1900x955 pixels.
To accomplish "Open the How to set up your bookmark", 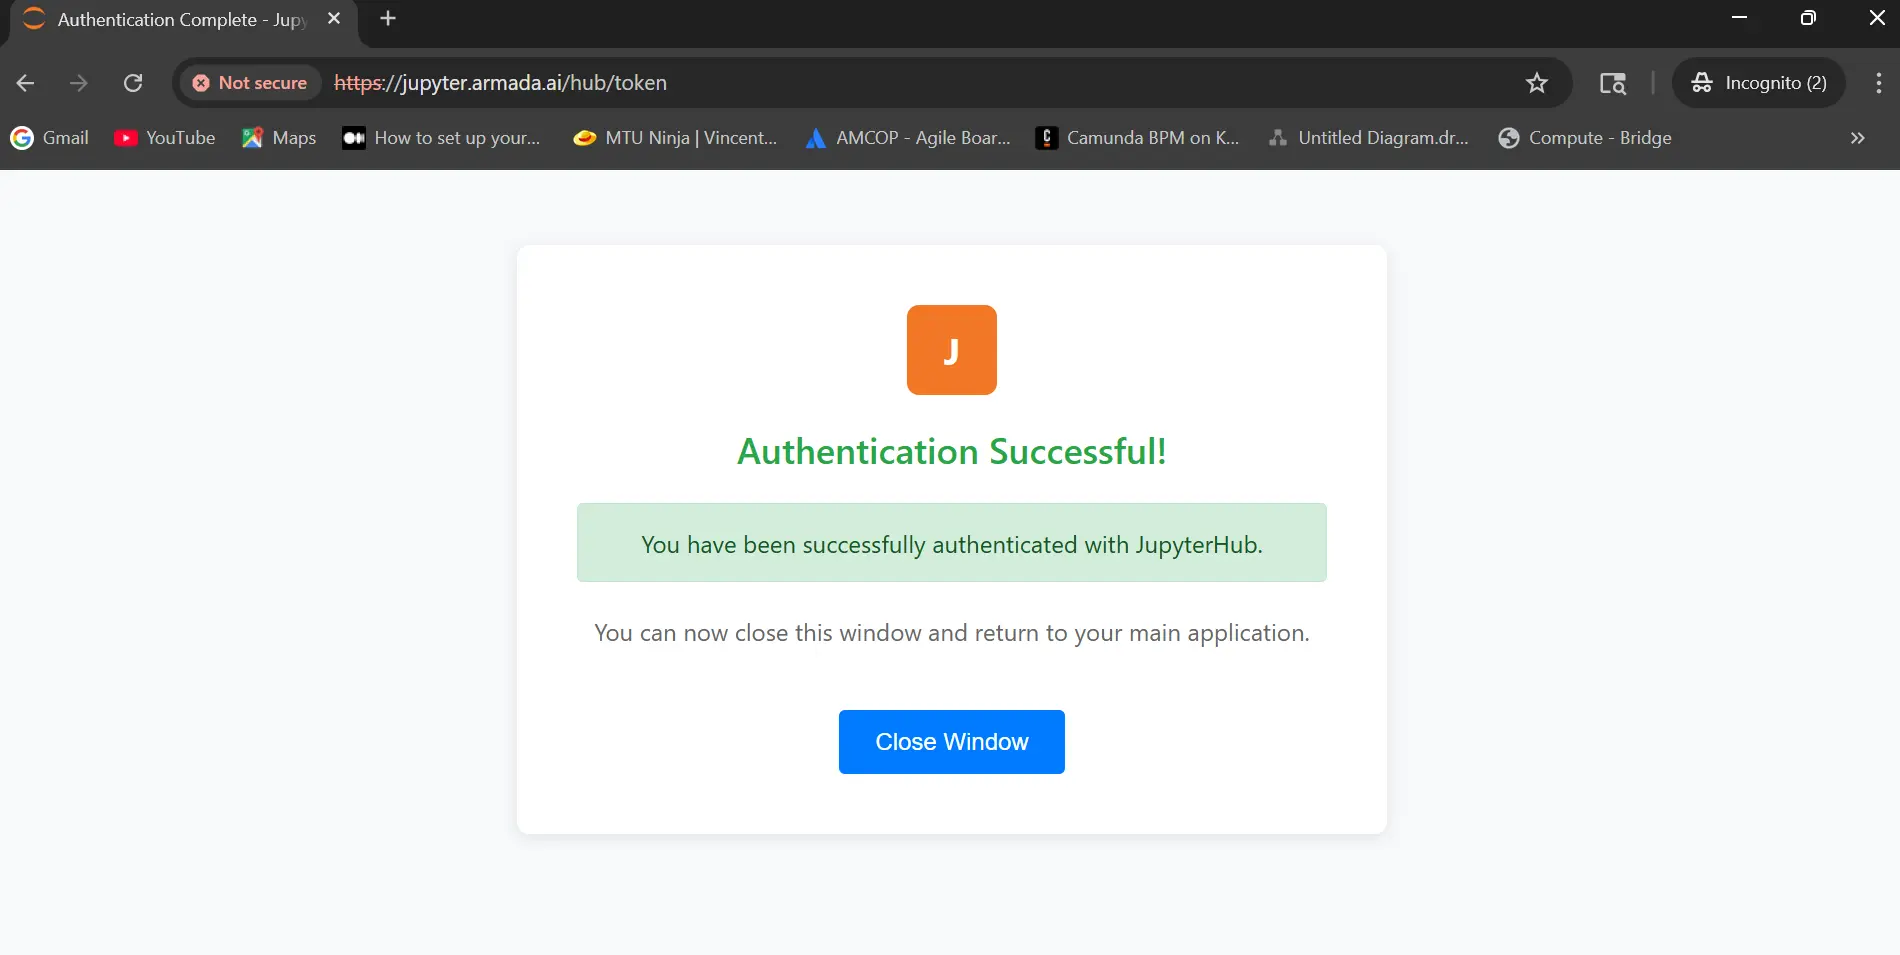I will click(441, 138).
